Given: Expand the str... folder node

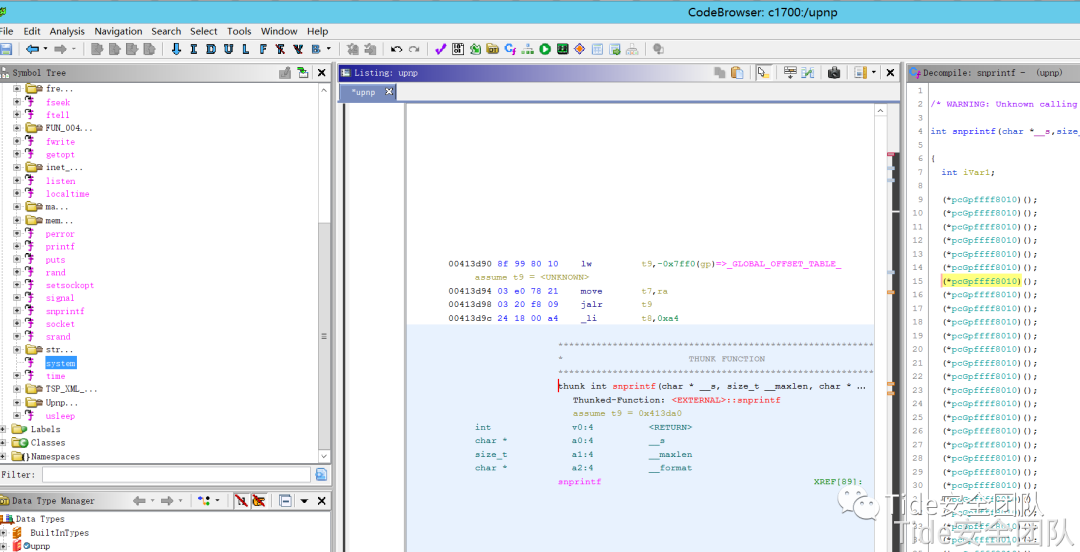Looking at the screenshot, I should click(x=17, y=349).
